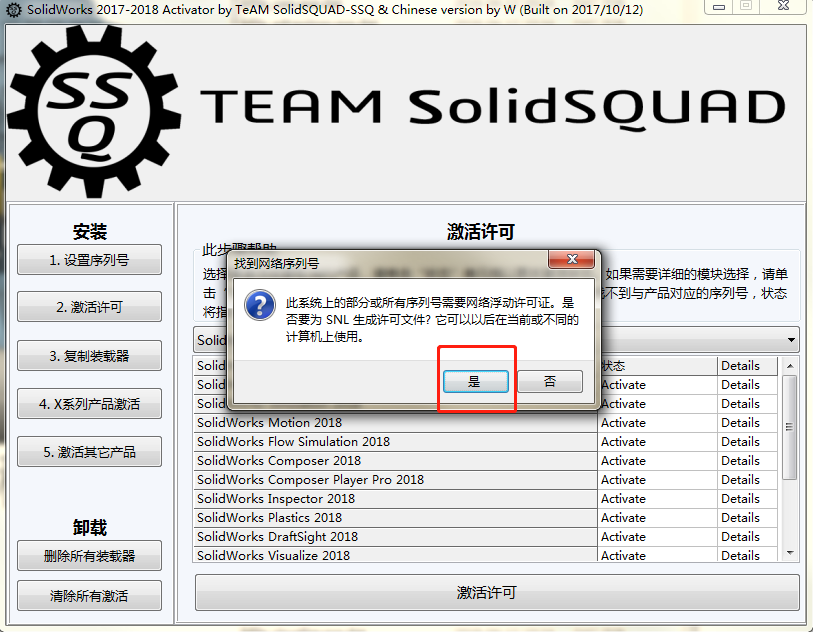Open step 5. 激活其它产品
Viewport: 813px width, 632px height.
(x=89, y=452)
